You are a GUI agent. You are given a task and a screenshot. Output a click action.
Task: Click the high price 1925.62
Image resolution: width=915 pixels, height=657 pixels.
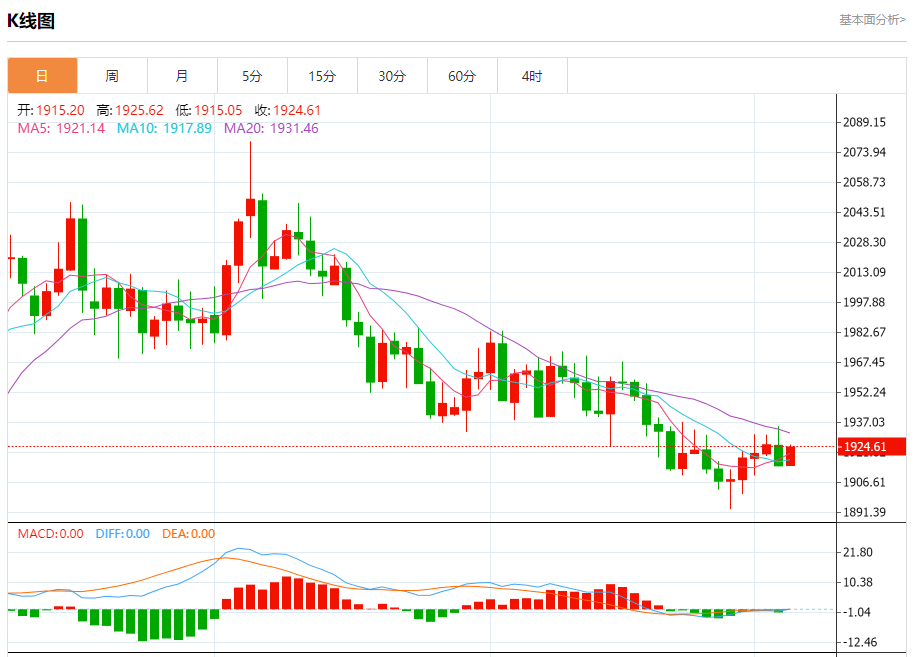139,110
